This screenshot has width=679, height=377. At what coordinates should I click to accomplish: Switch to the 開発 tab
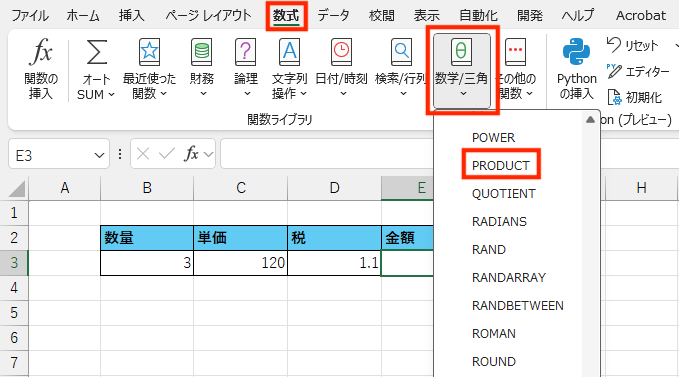pyautogui.click(x=530, y=16)
